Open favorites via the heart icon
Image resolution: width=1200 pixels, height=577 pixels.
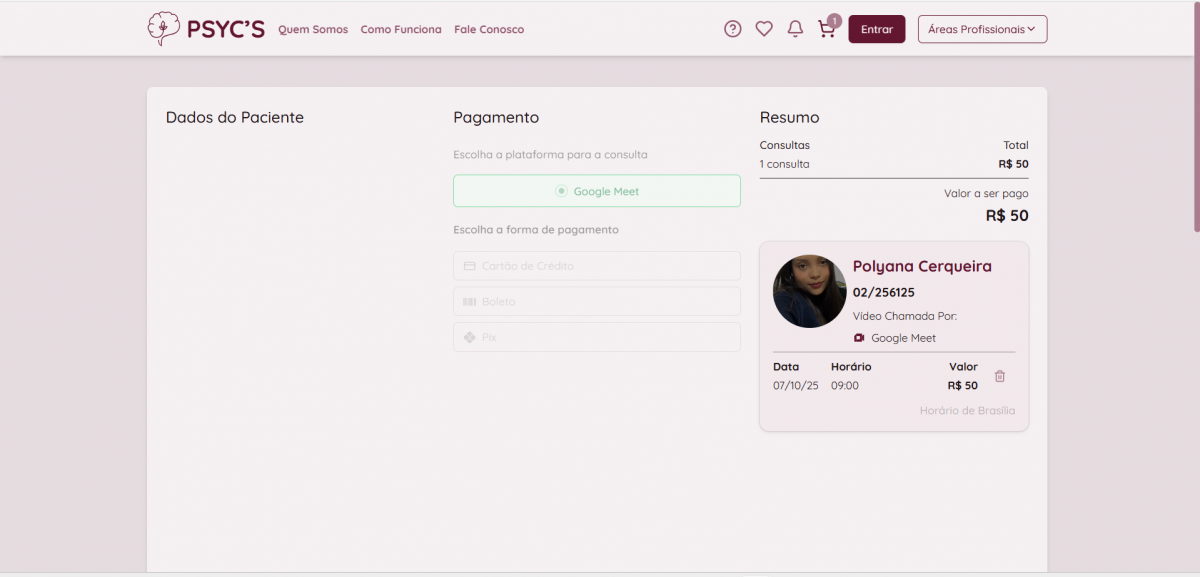pos(764,29)
